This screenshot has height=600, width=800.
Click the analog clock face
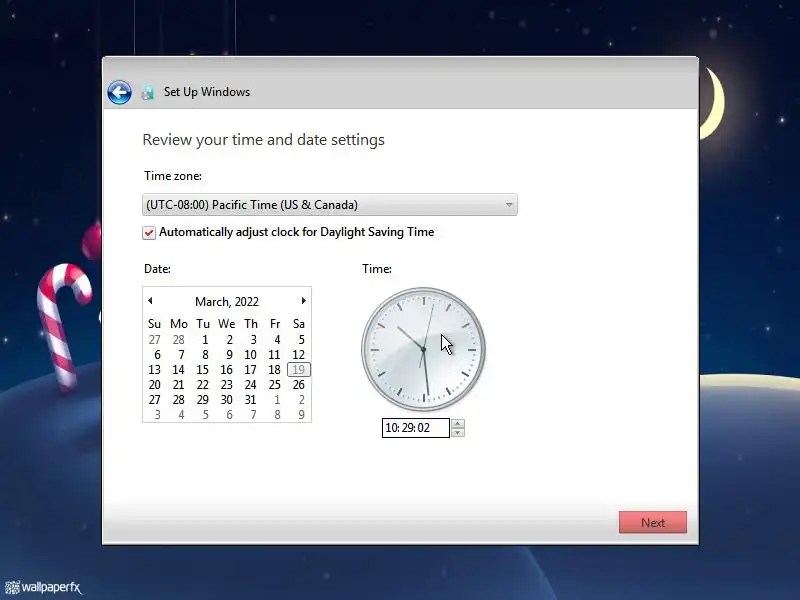point(423,349)
